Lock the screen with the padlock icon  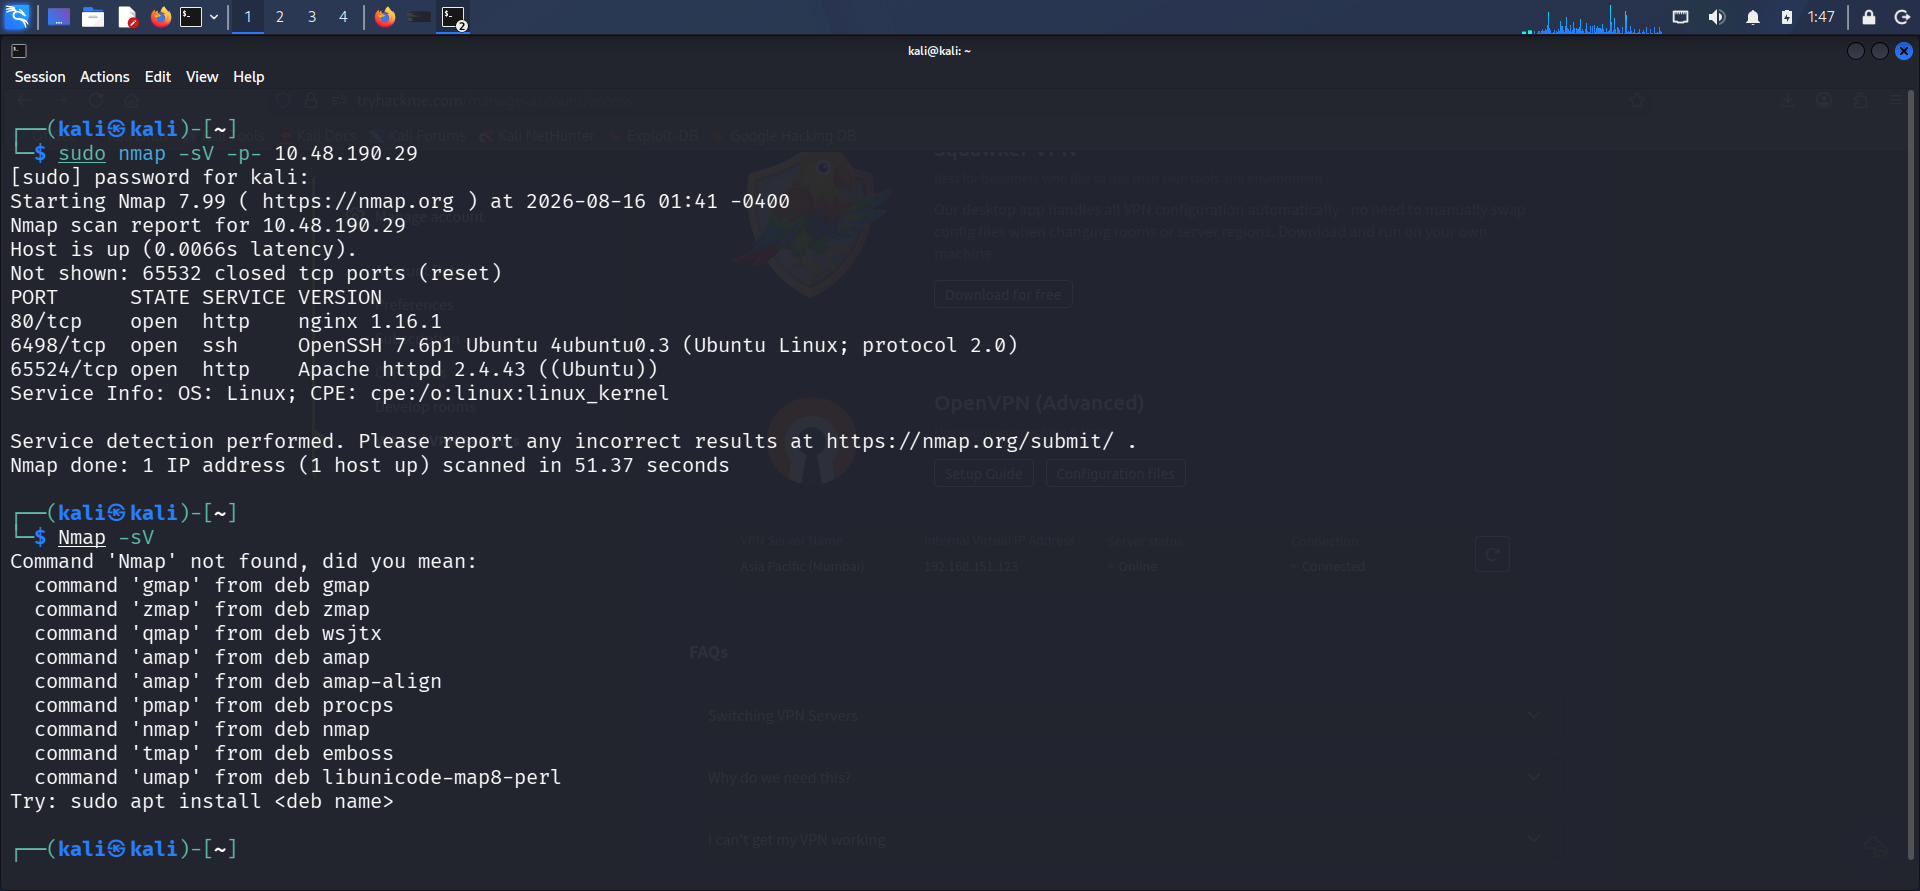point(1868,17)
